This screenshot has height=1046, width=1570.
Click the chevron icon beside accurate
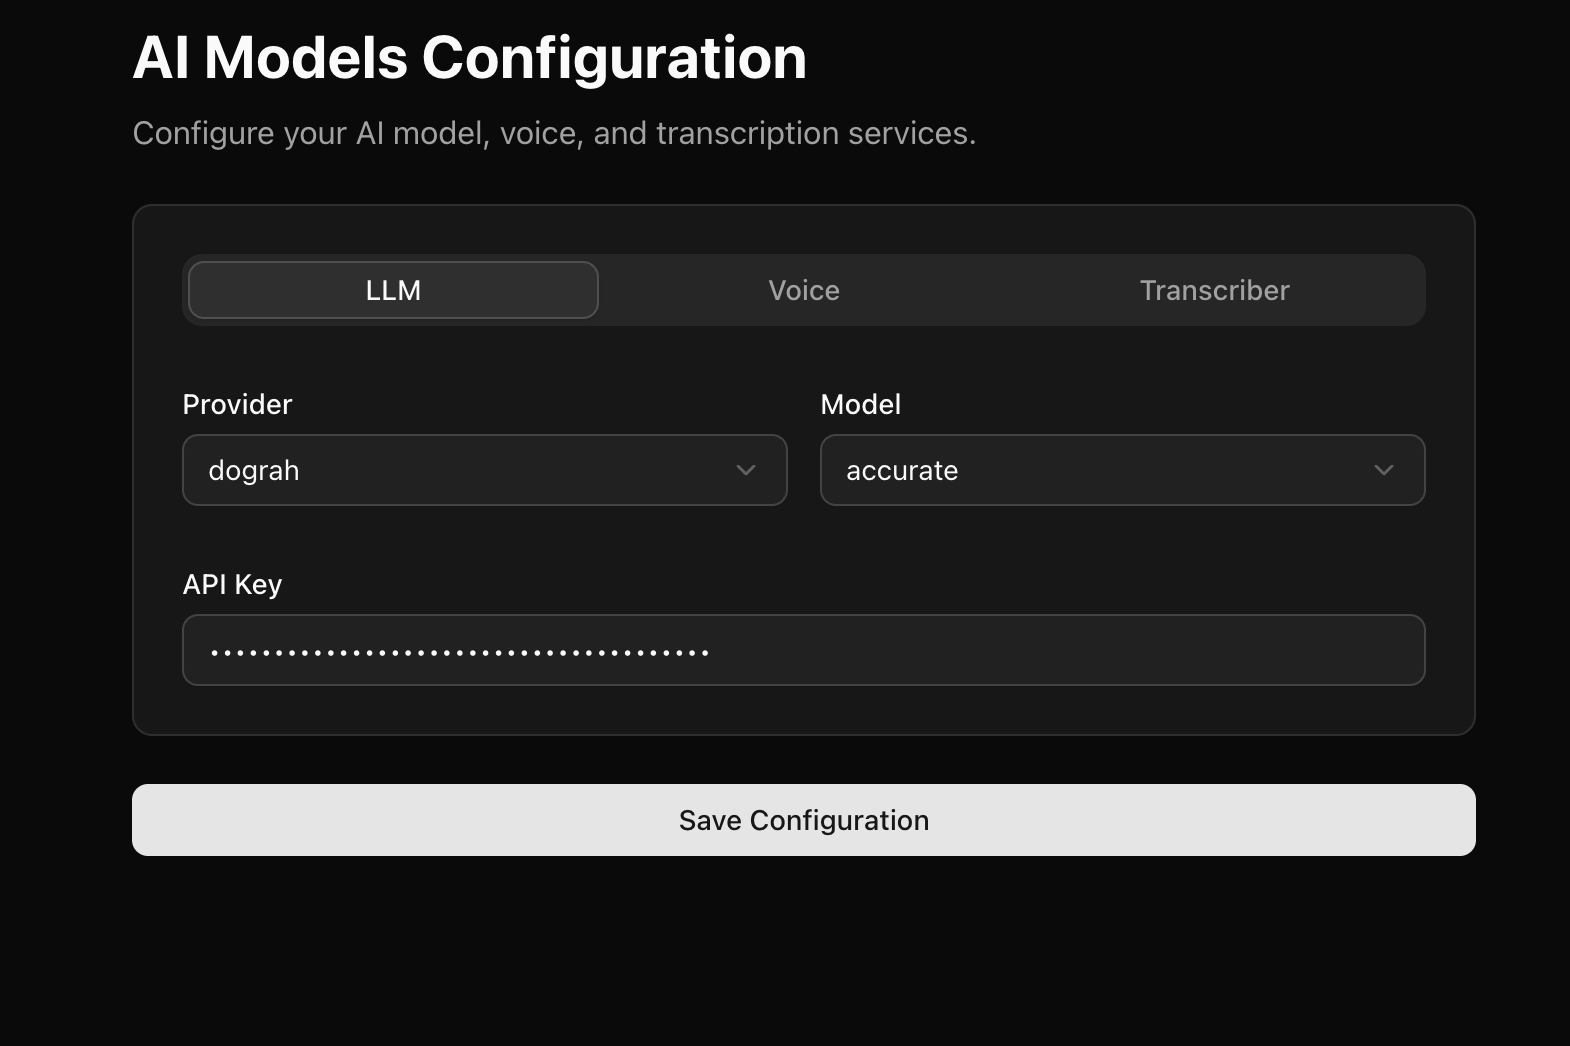pos(1384,470)
